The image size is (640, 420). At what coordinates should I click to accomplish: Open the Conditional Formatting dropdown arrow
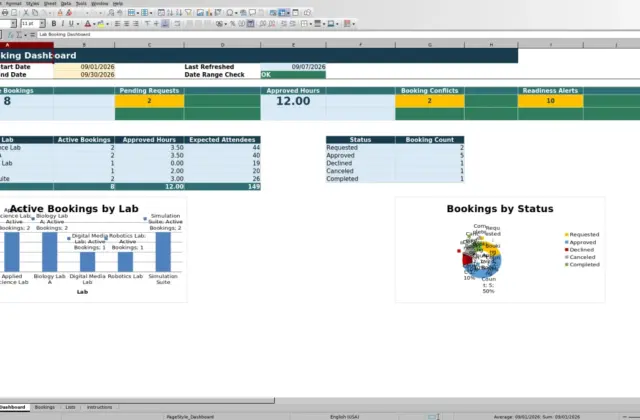tap(353, 24)
